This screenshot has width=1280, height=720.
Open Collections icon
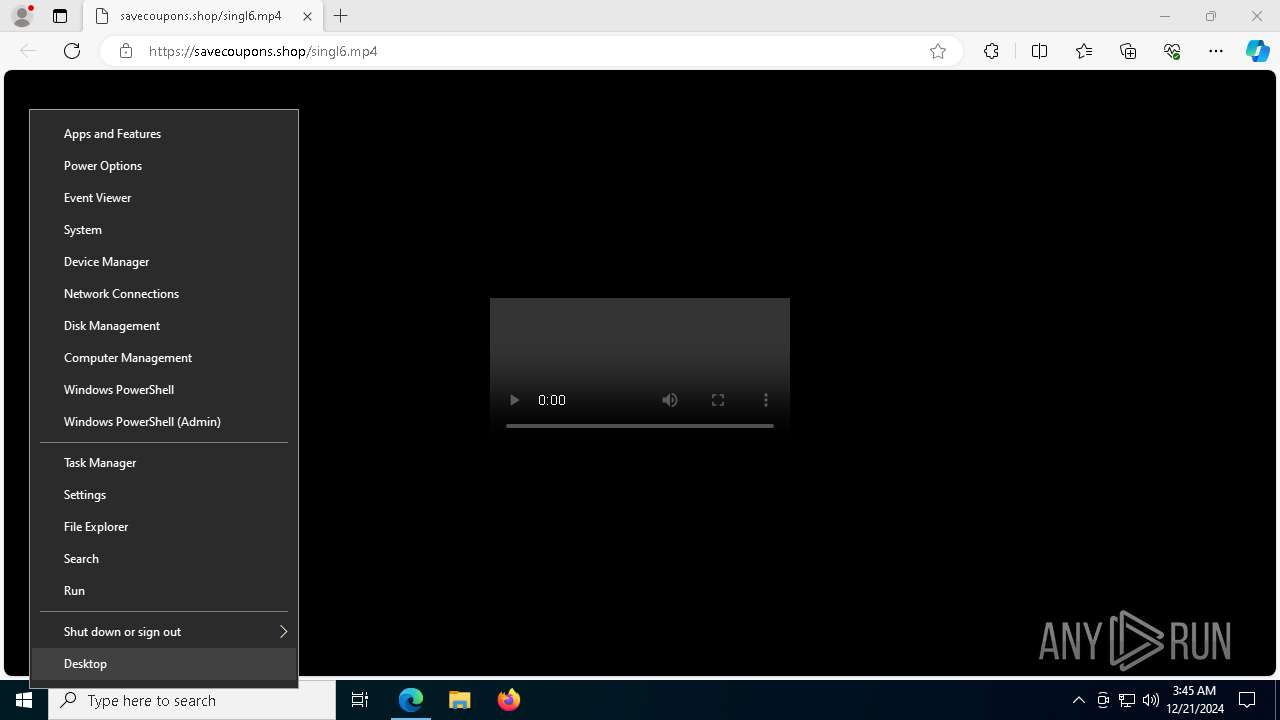tap(1128, 51)
